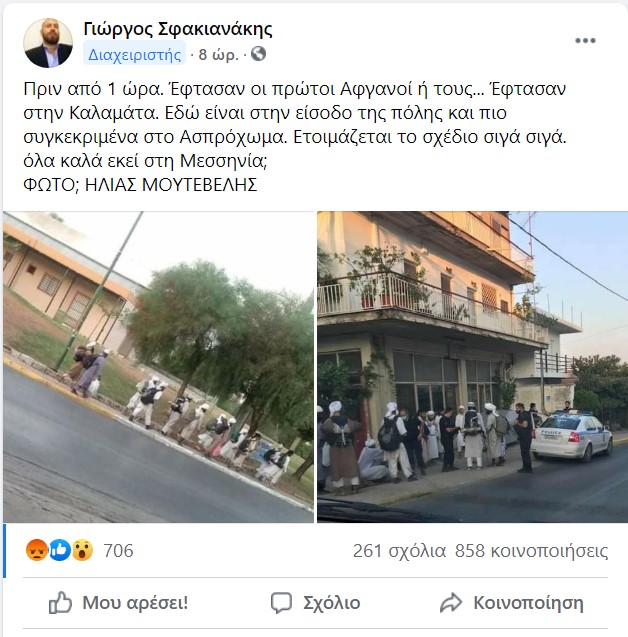This screenshot has height=637, width=628.
Task: Click the Κοινοποίηση share button
Action: (x=511, y=603)
